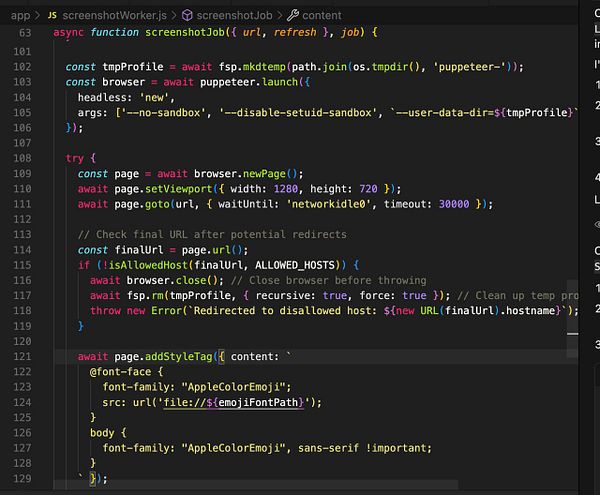Click 'isAllowedHost' function call on line 115
600x495 pixels.
pyautogui.click(x=148, y=265)
